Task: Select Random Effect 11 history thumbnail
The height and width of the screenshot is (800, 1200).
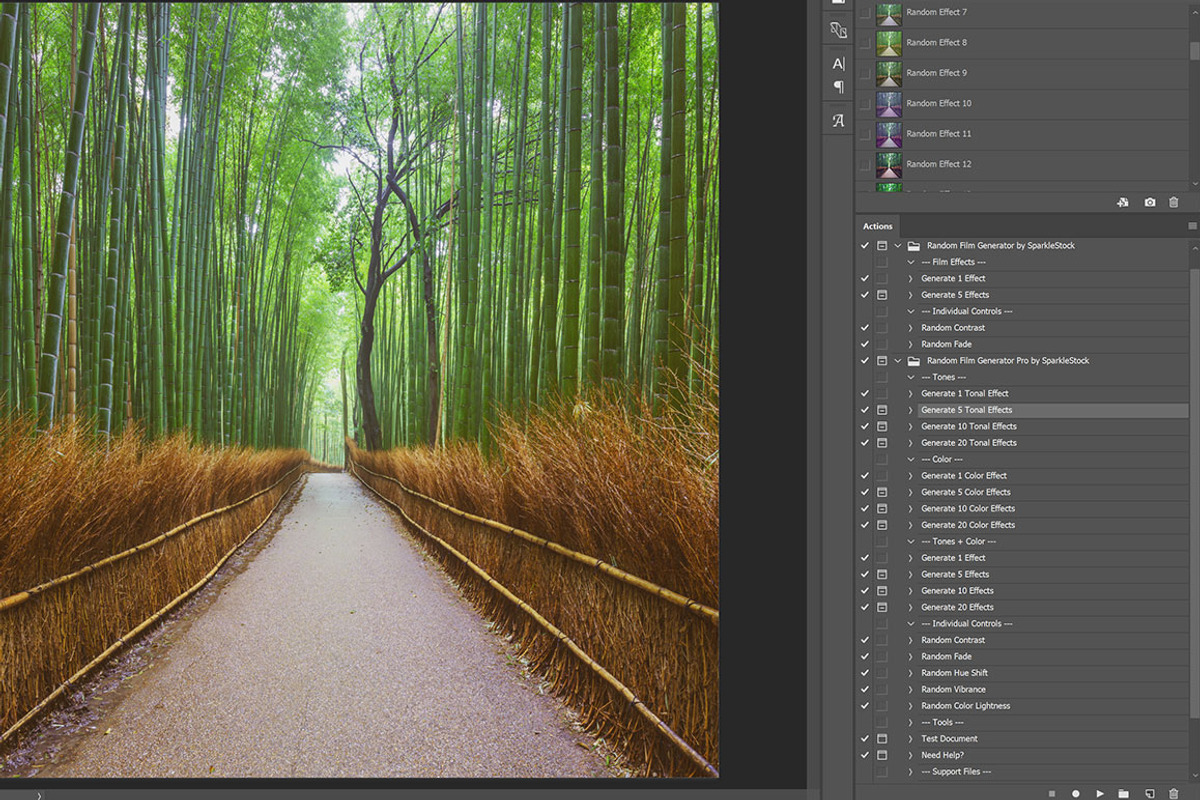Action: click(889, 134)
